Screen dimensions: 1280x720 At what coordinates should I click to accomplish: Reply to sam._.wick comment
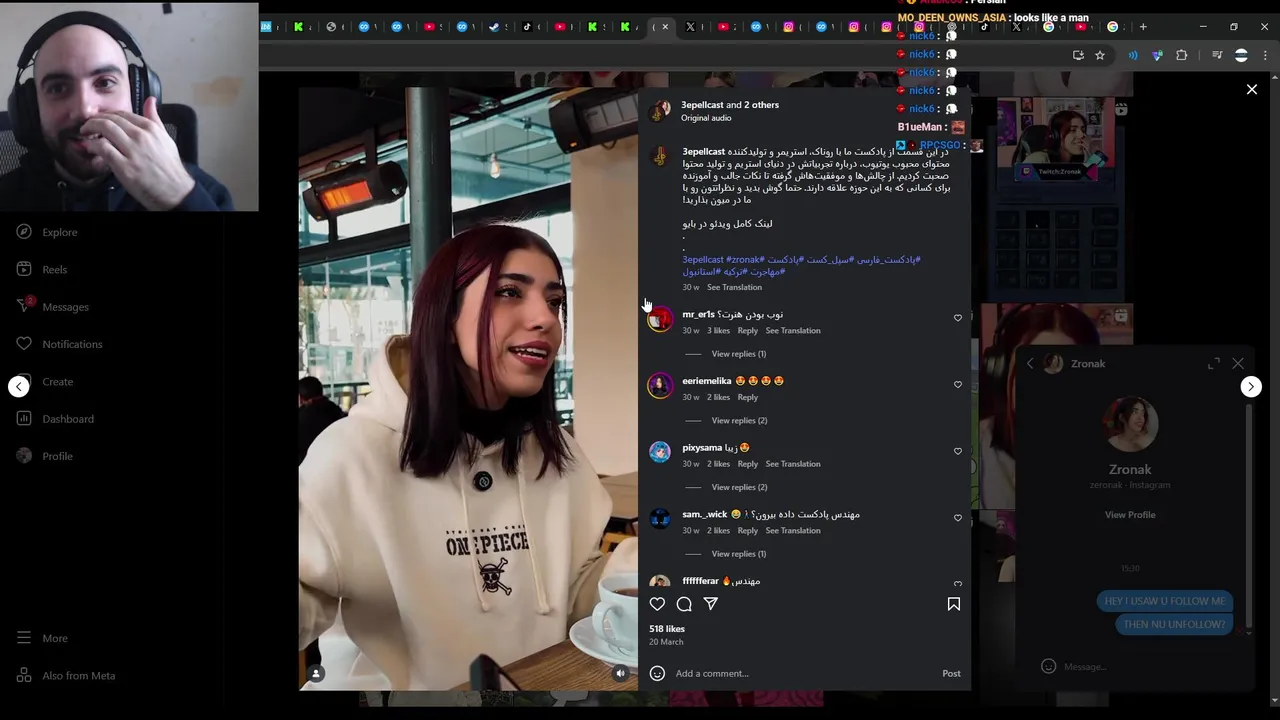(748, 531)
